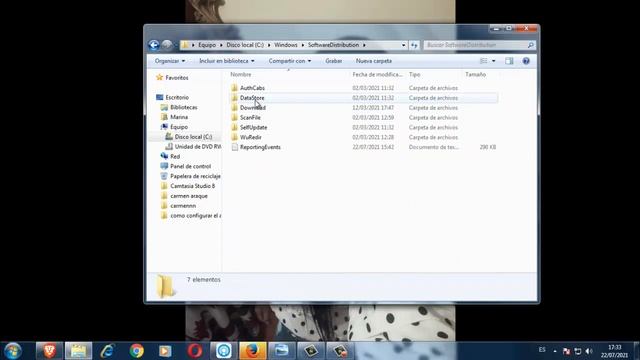
Task: Sort by the Tamaño column header
Action: (x=476, y=74)
